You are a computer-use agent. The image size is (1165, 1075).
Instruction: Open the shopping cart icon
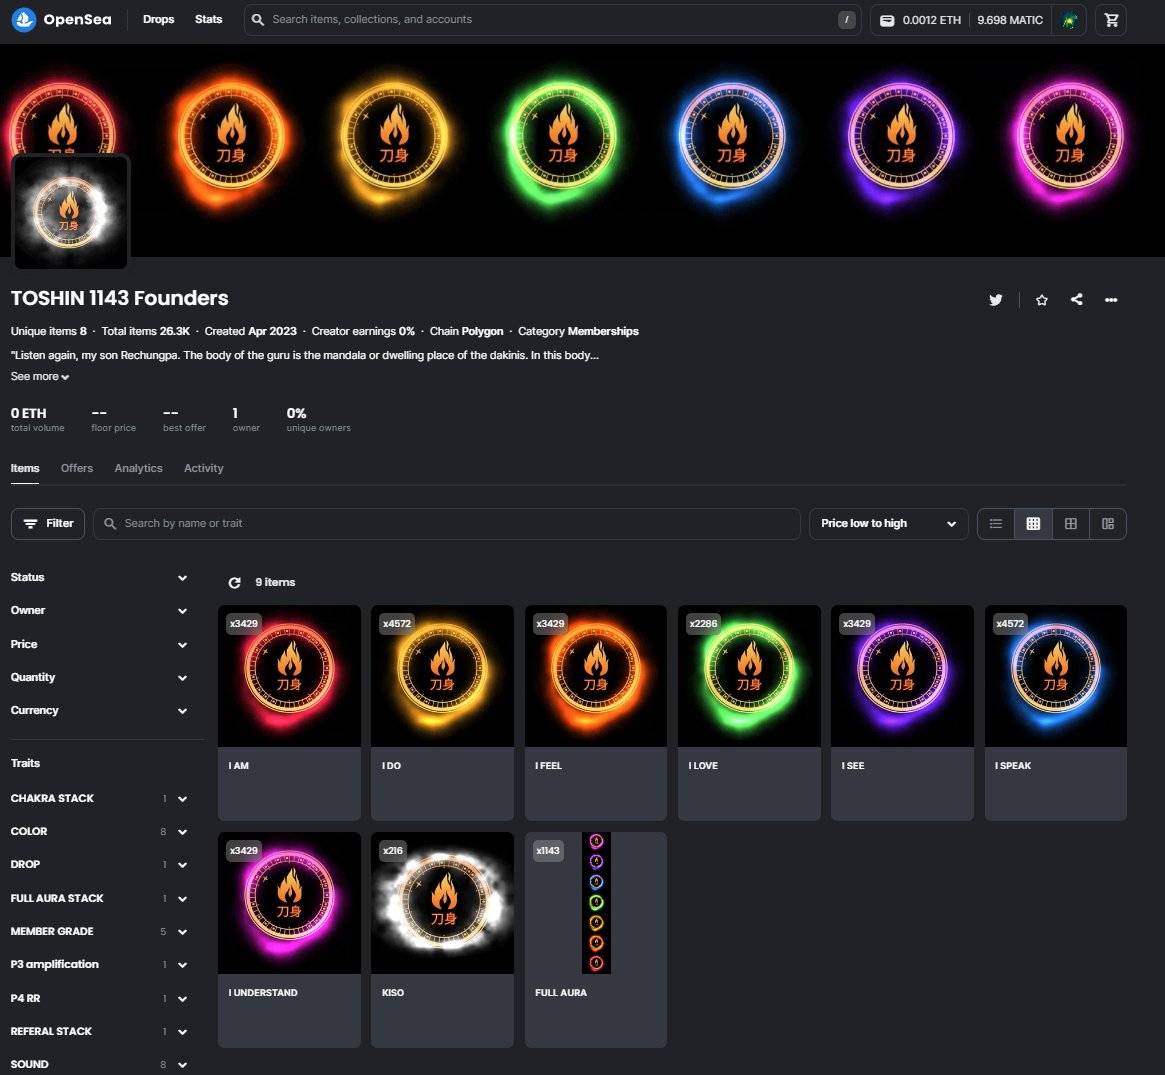click(x=1111, y=20)
